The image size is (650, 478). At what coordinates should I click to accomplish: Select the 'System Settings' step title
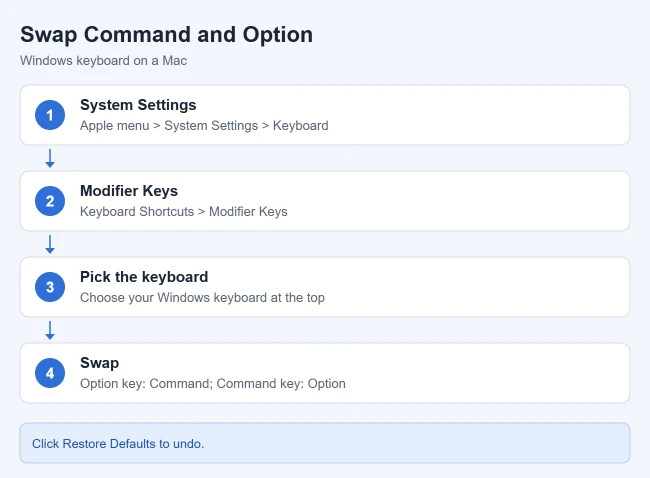pyautogui.click(x=138, y=105)
